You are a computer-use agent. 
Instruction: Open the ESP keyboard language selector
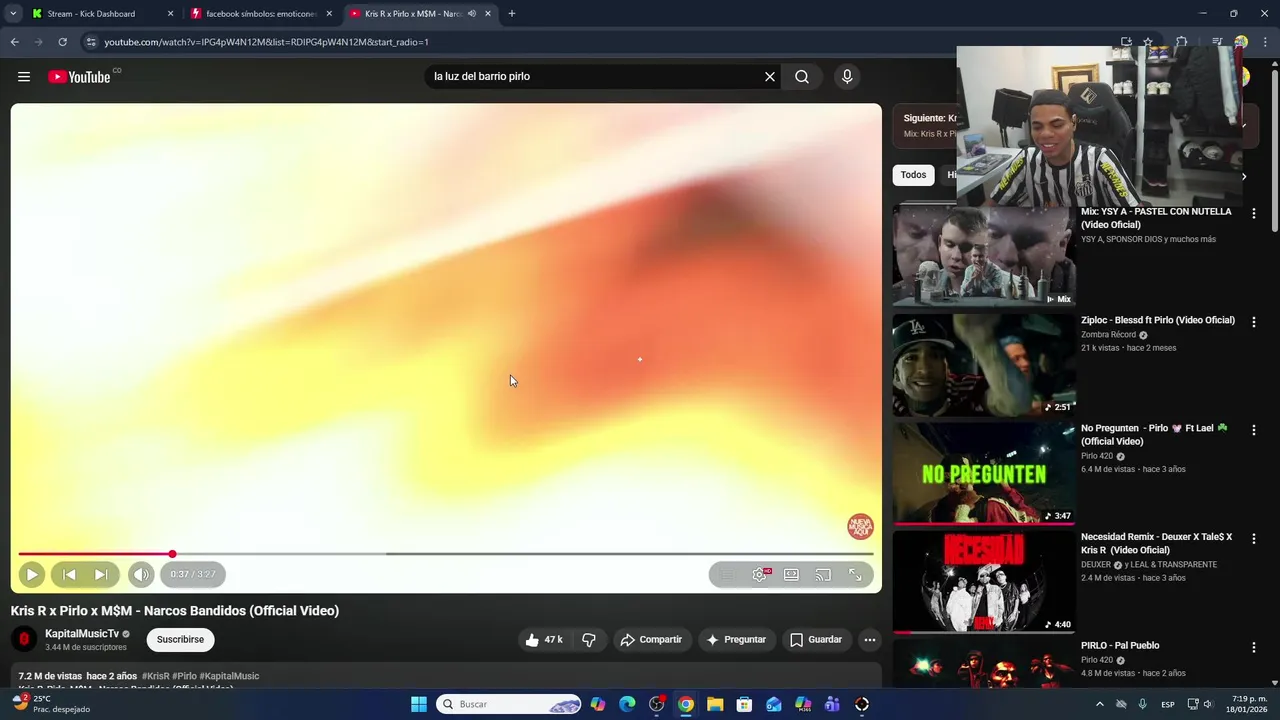tap(1168, 704)
